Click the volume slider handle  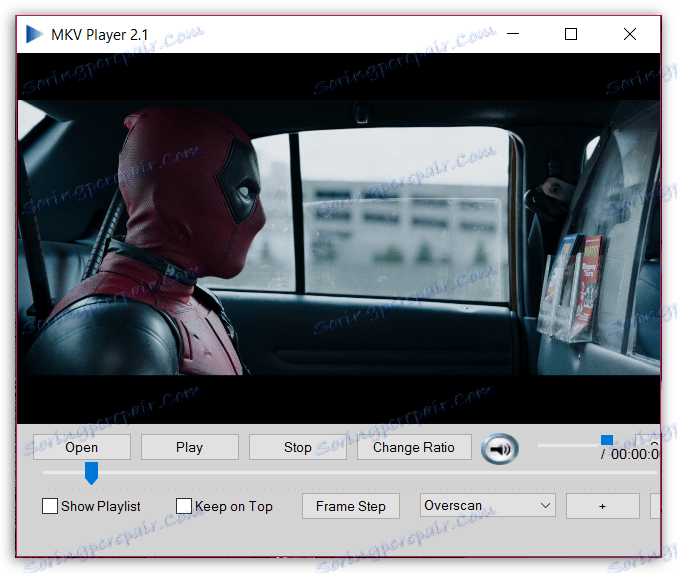(x=607, y=441)
